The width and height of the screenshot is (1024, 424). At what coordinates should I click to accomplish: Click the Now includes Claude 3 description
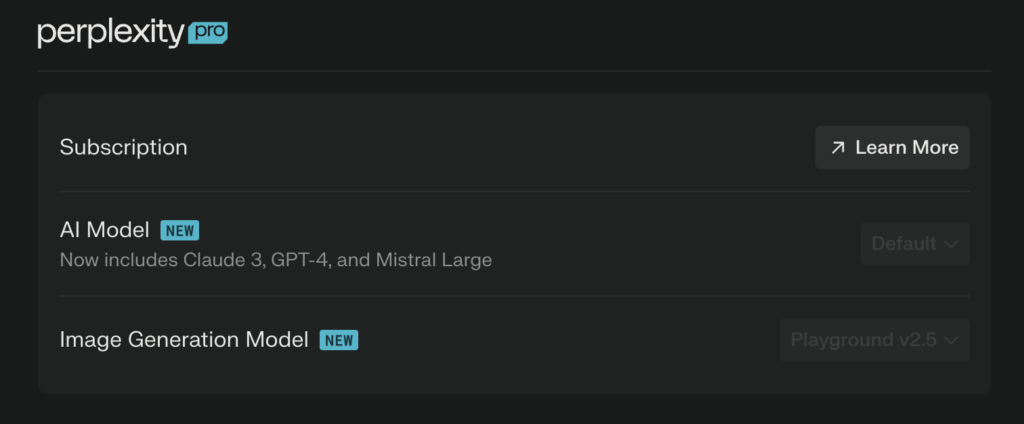click(x=276, y=260)
